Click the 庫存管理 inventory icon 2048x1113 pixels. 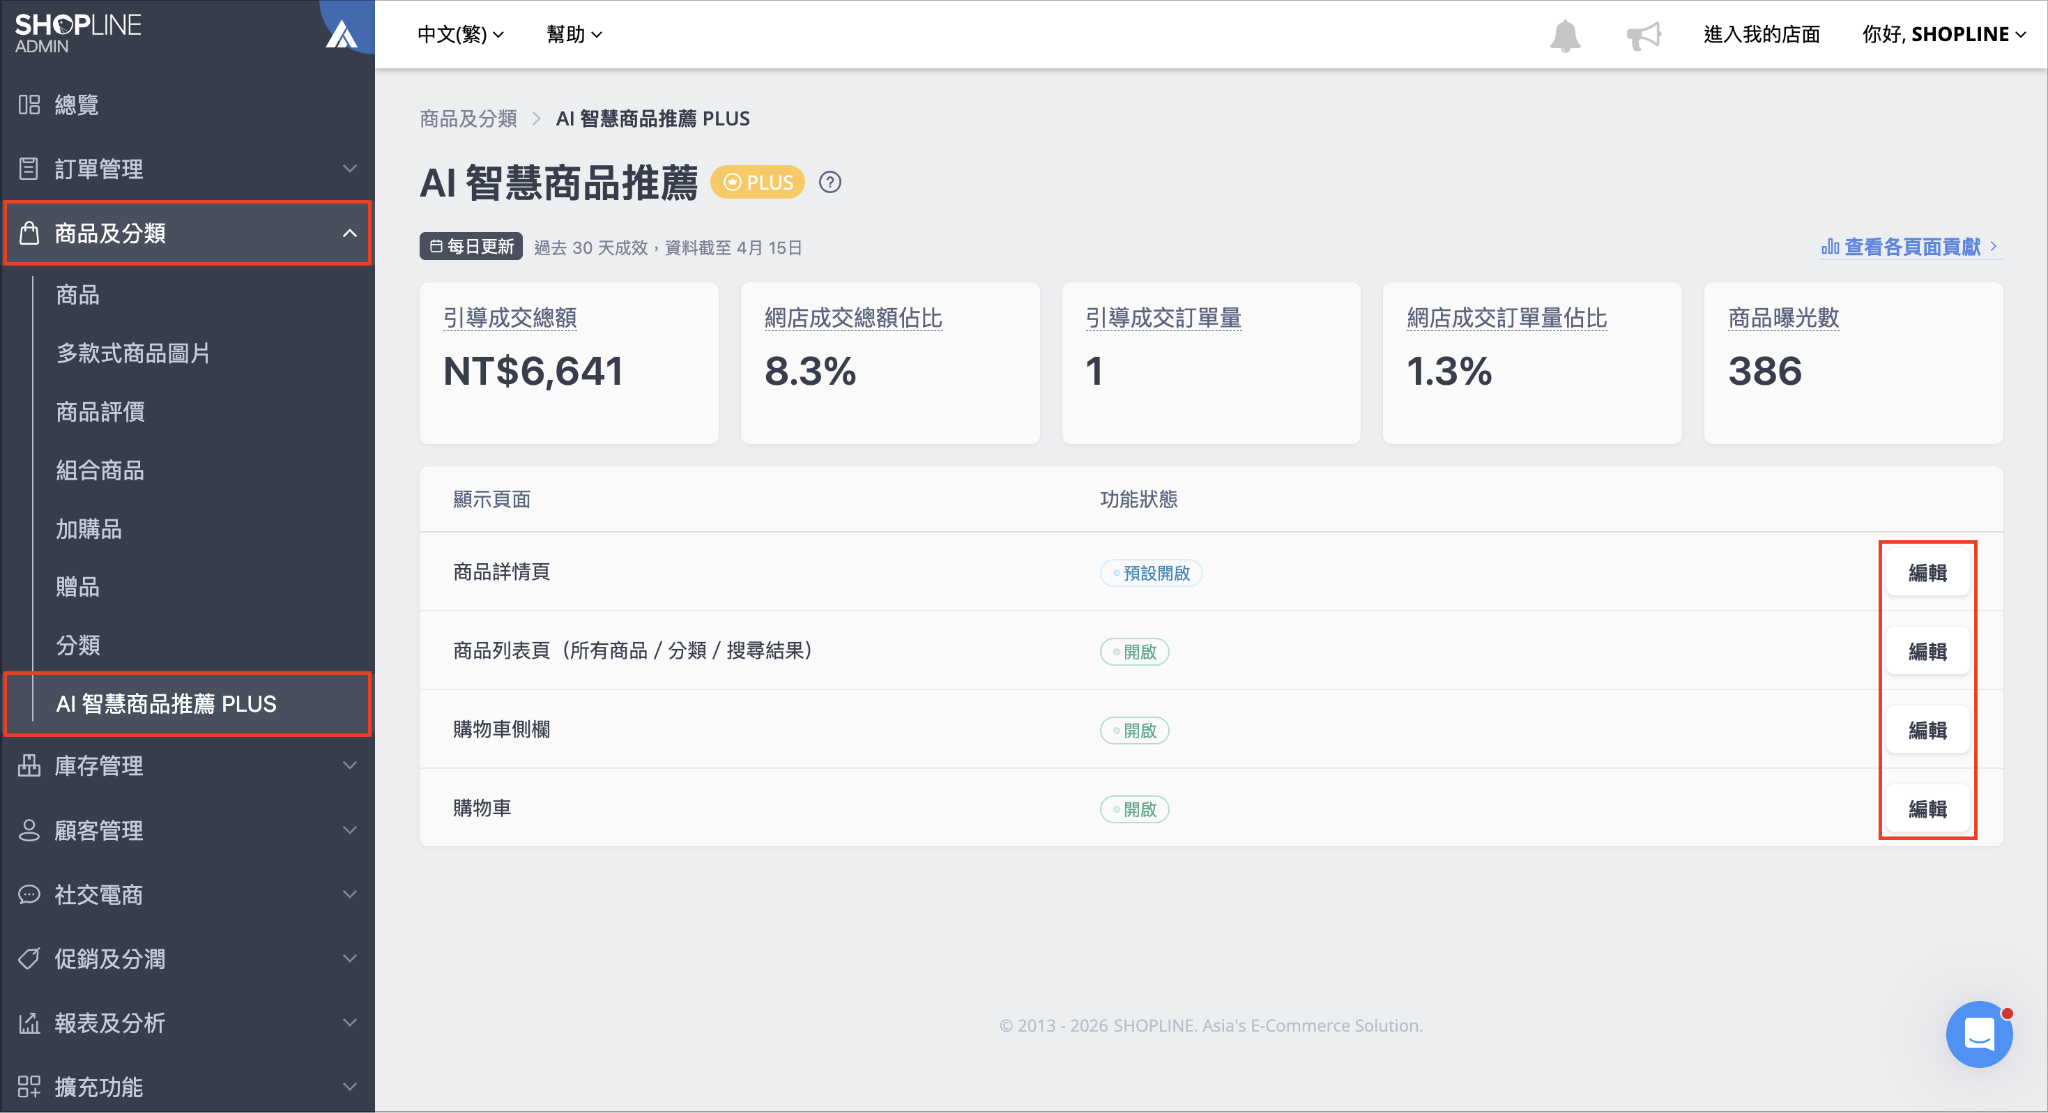click(x=29, y=766)
